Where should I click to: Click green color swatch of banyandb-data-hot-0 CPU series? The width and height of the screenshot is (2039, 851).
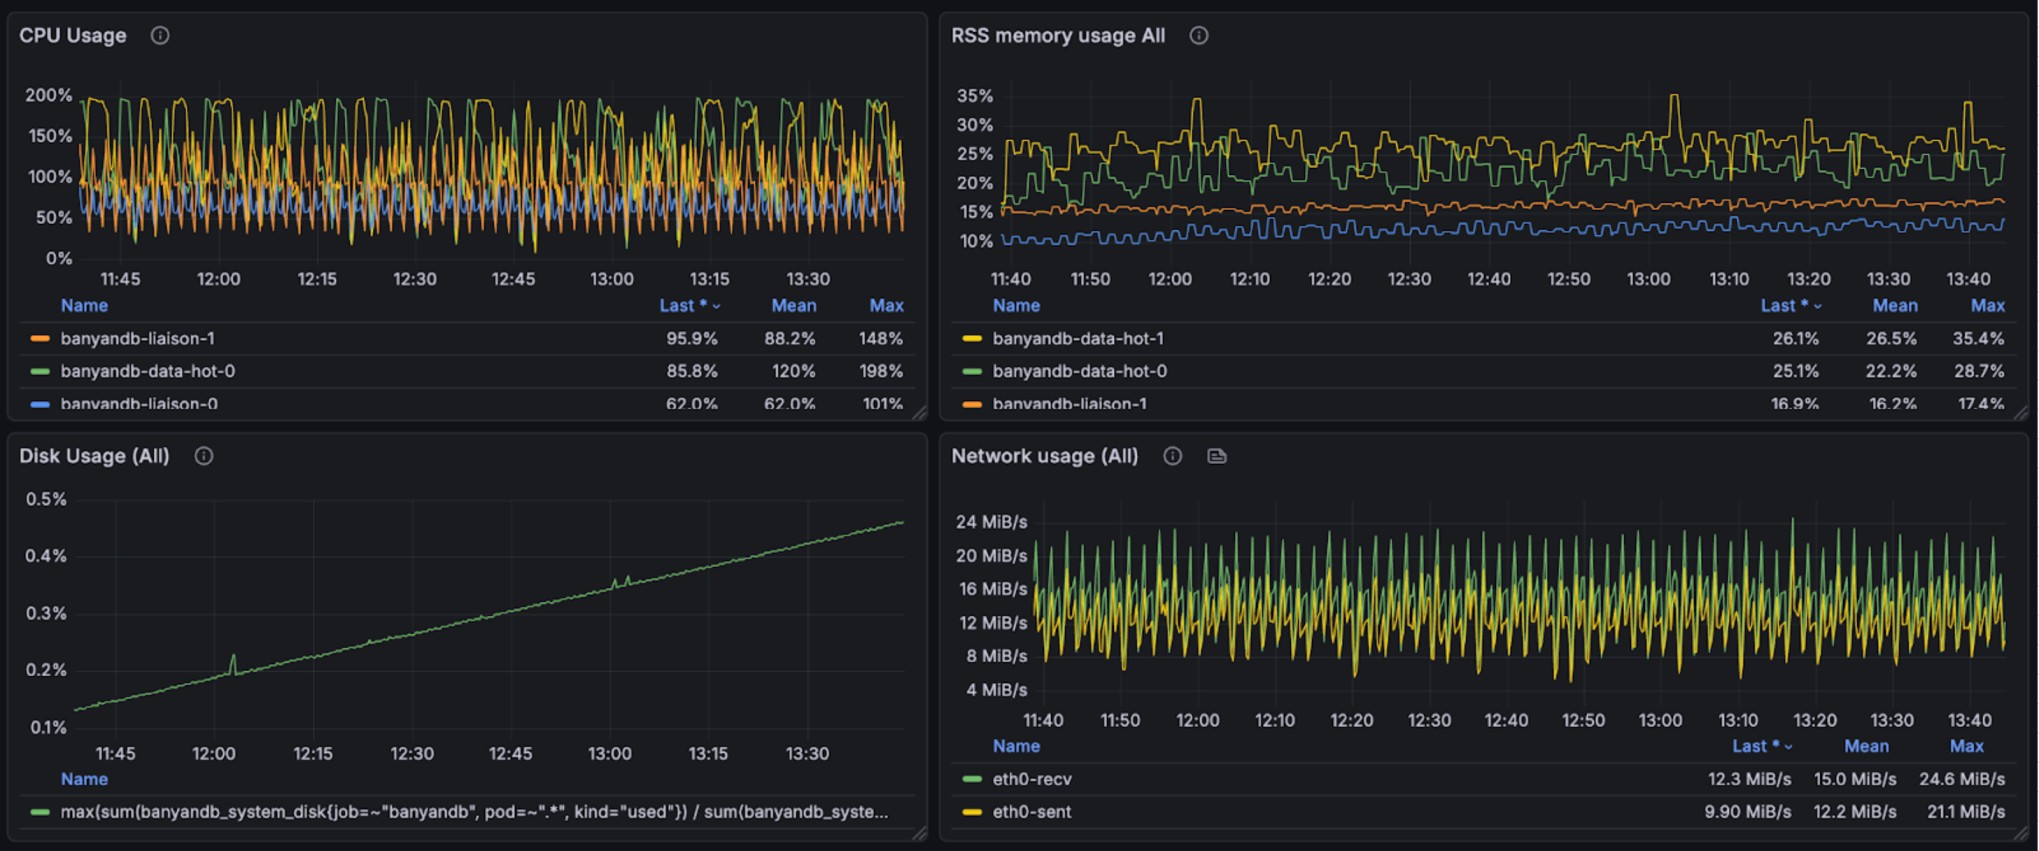tap(40, 371)
